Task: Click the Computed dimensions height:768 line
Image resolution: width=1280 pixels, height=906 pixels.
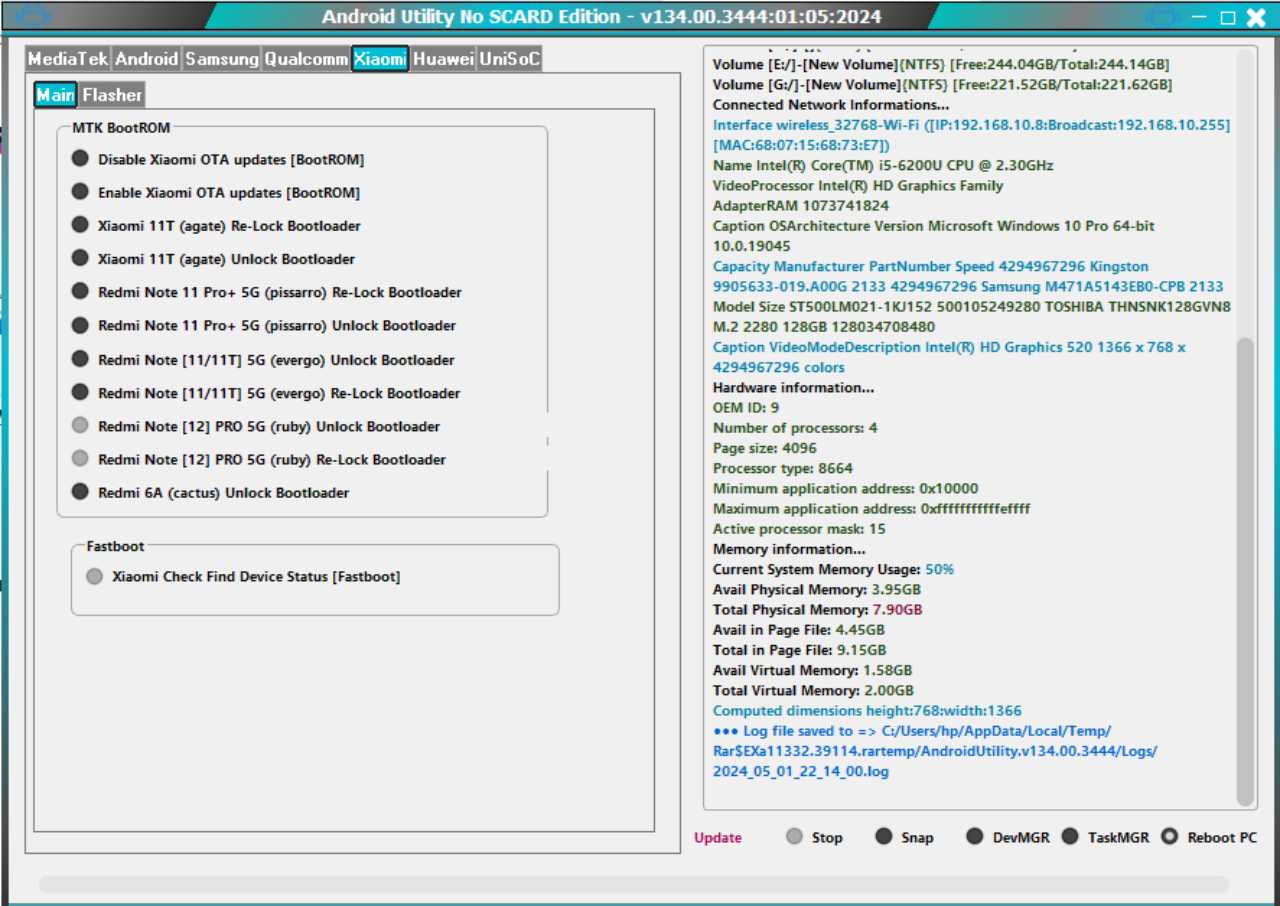Action: click(x=867, y=711)
